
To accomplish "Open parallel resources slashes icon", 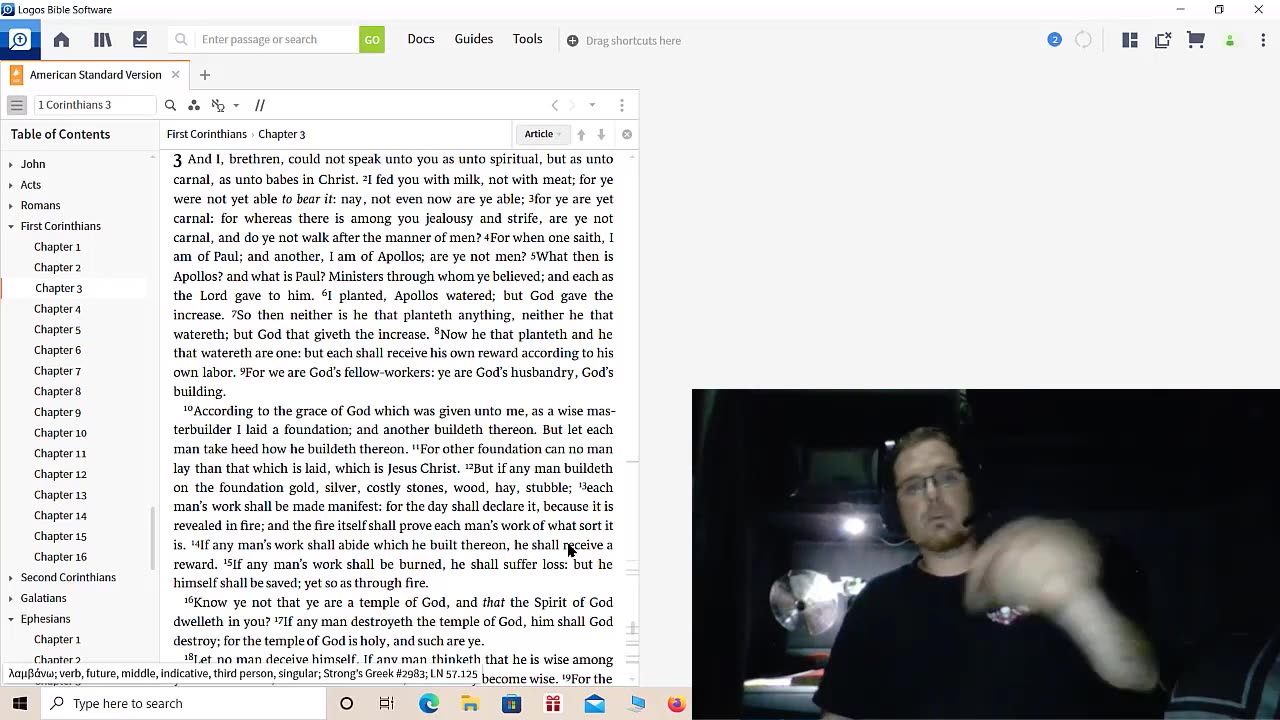I will [259, 105].
